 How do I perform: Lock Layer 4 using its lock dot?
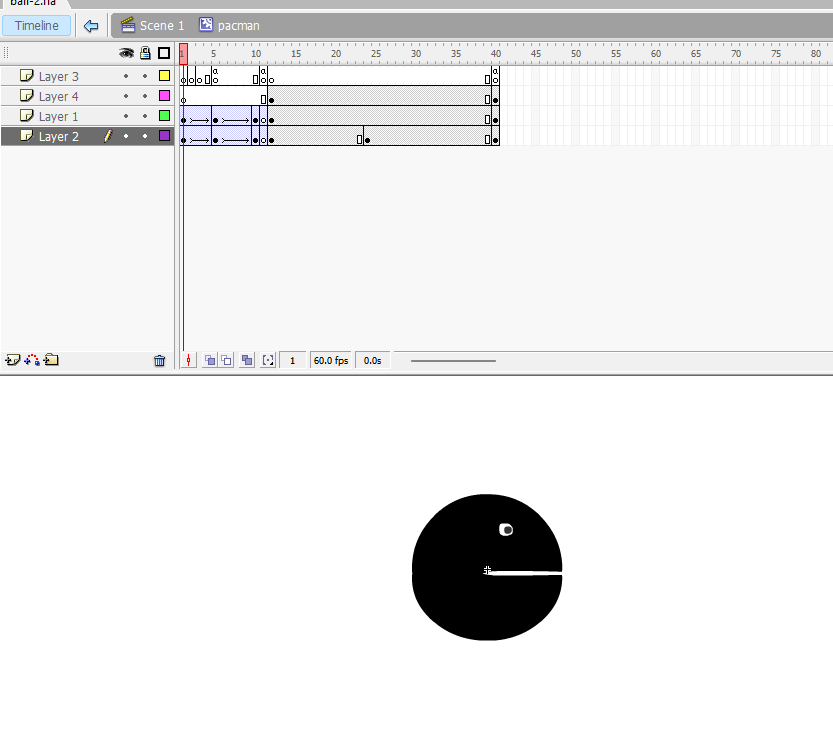[145, 96]
